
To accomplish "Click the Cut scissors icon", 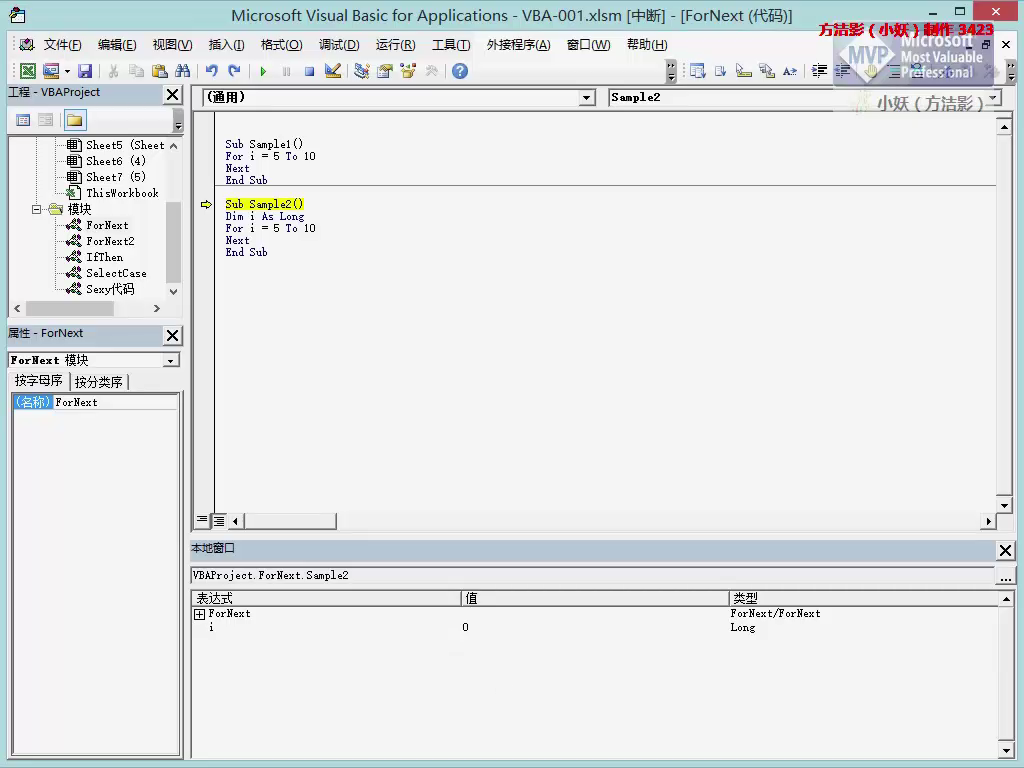I will tap(114, 71).
